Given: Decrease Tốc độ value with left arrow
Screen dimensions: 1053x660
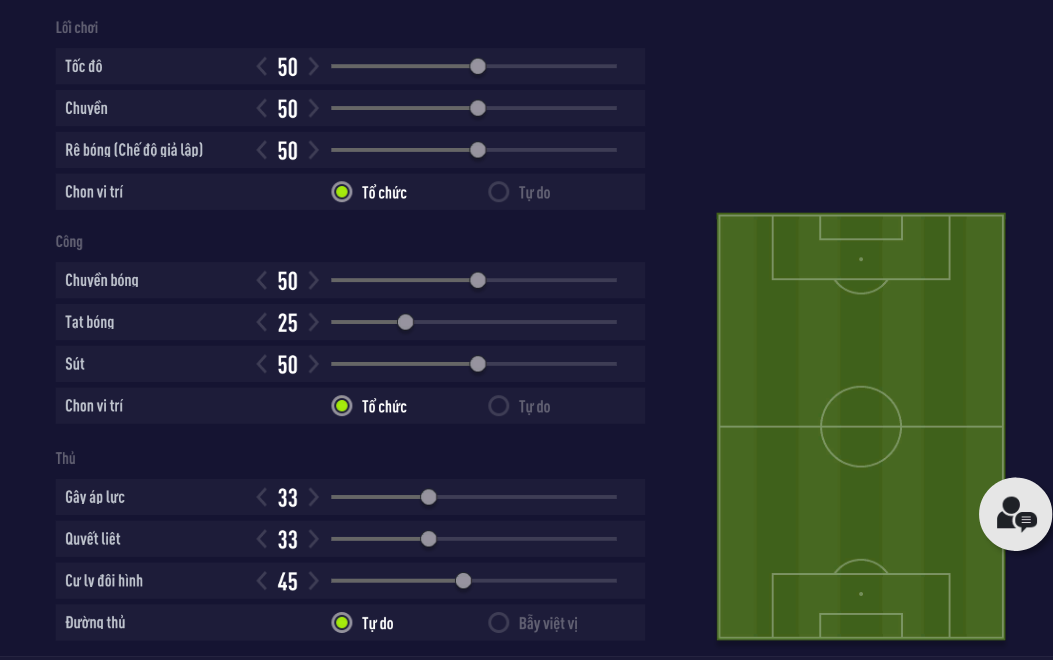Looking at the screenshot, I should 262,67.
